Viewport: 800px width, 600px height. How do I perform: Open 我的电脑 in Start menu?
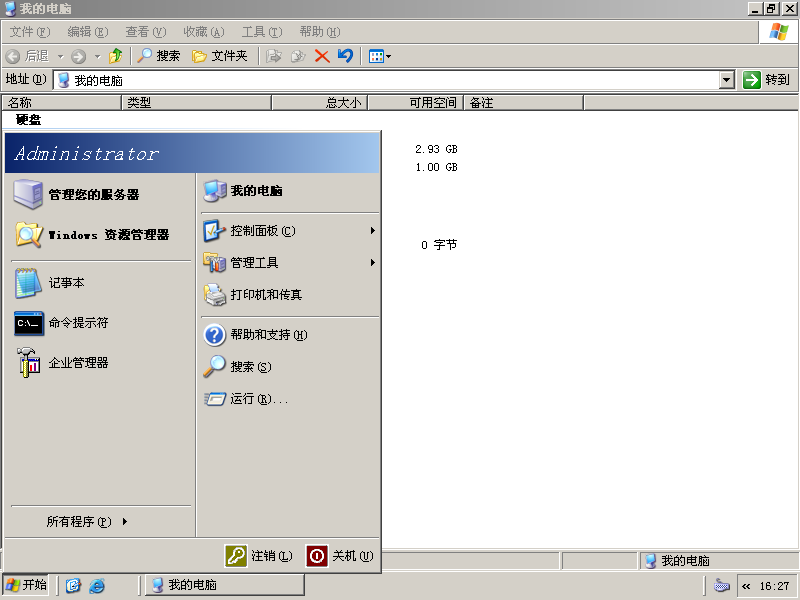coord(289,191)
